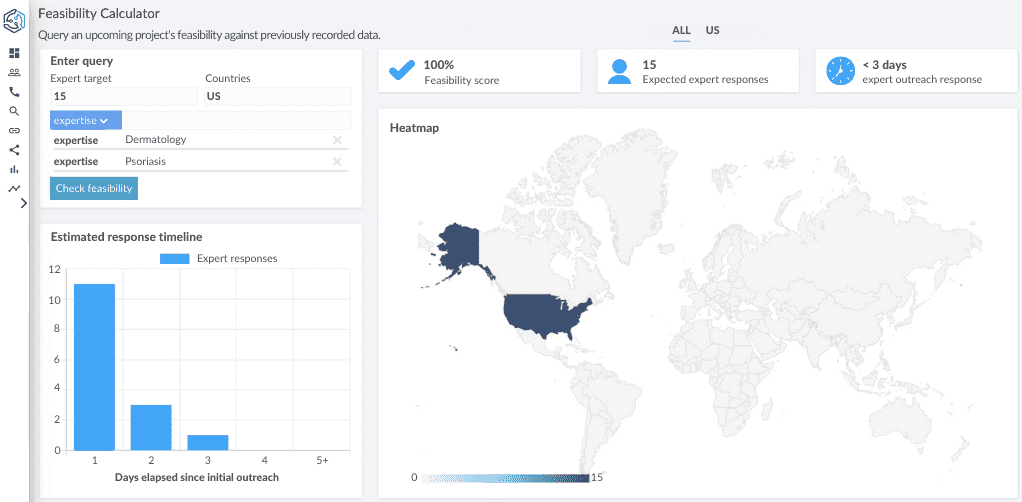Click the app logo at top left
Image resolution: width=1022 pixels, height=502 pixels.
14,21
